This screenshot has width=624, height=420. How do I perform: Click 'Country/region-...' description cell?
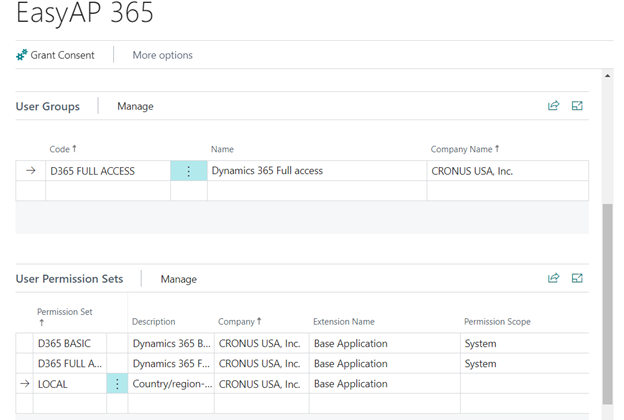[x=171, y=384]
